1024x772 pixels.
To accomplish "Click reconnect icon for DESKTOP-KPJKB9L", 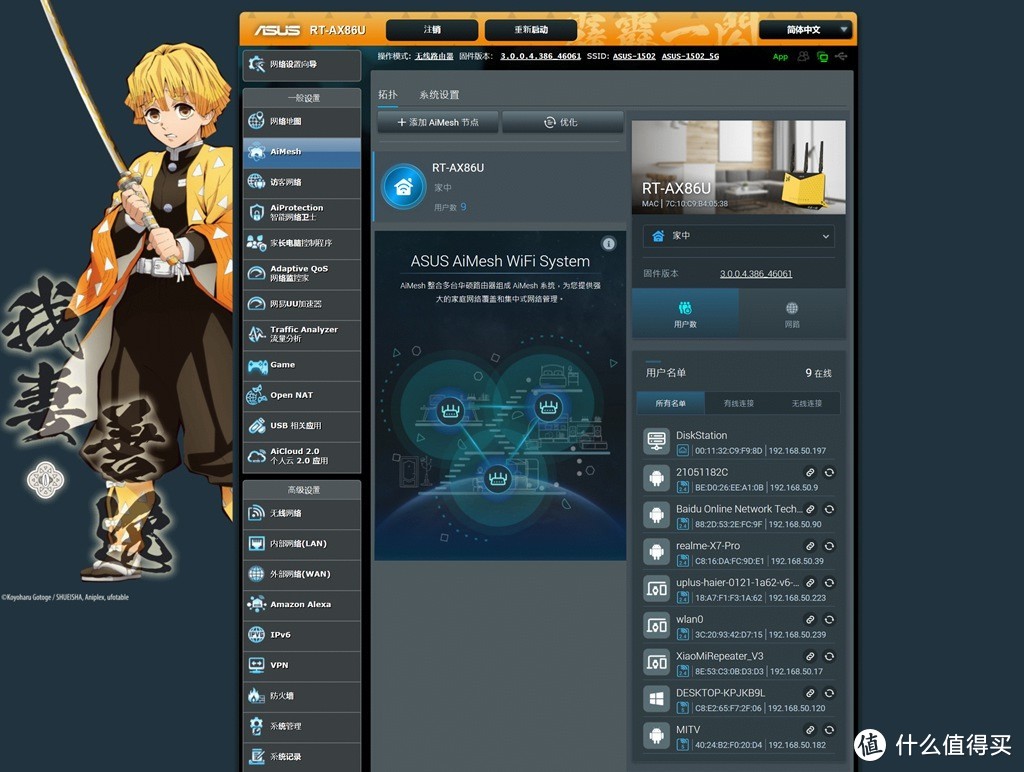I will pos(829,693).
